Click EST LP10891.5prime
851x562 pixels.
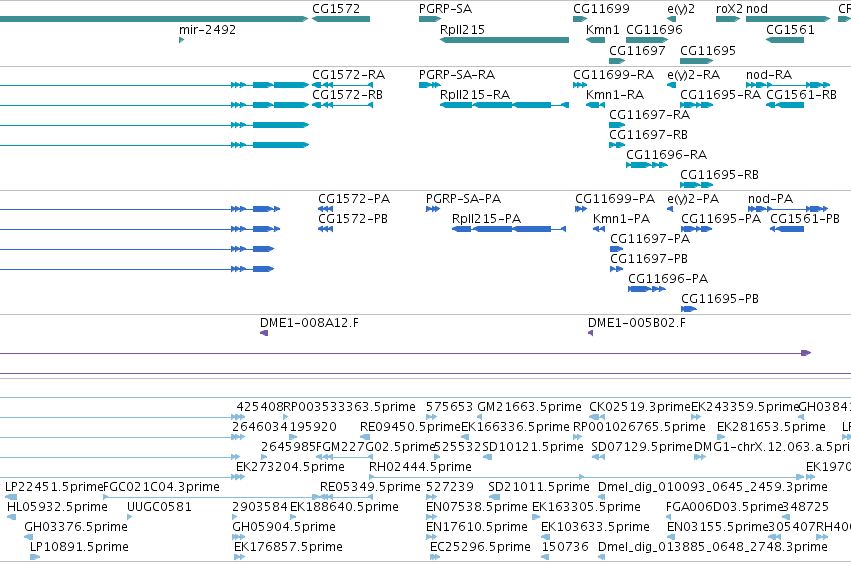[79, 547]
